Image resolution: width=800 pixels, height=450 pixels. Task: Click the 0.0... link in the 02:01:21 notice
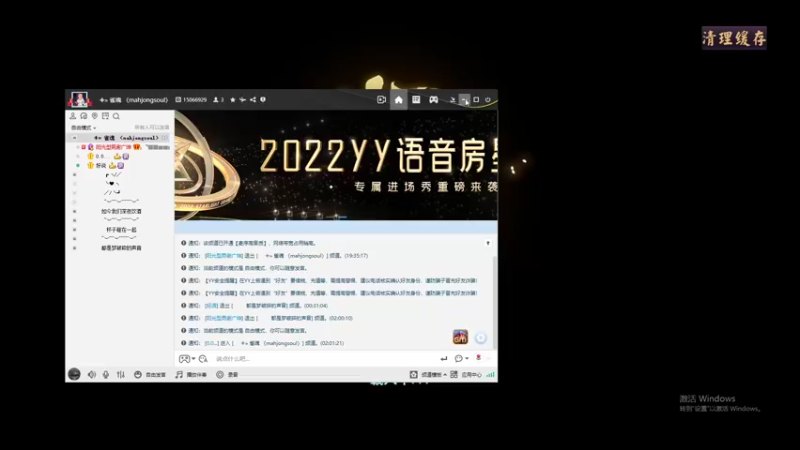[211, 343]
